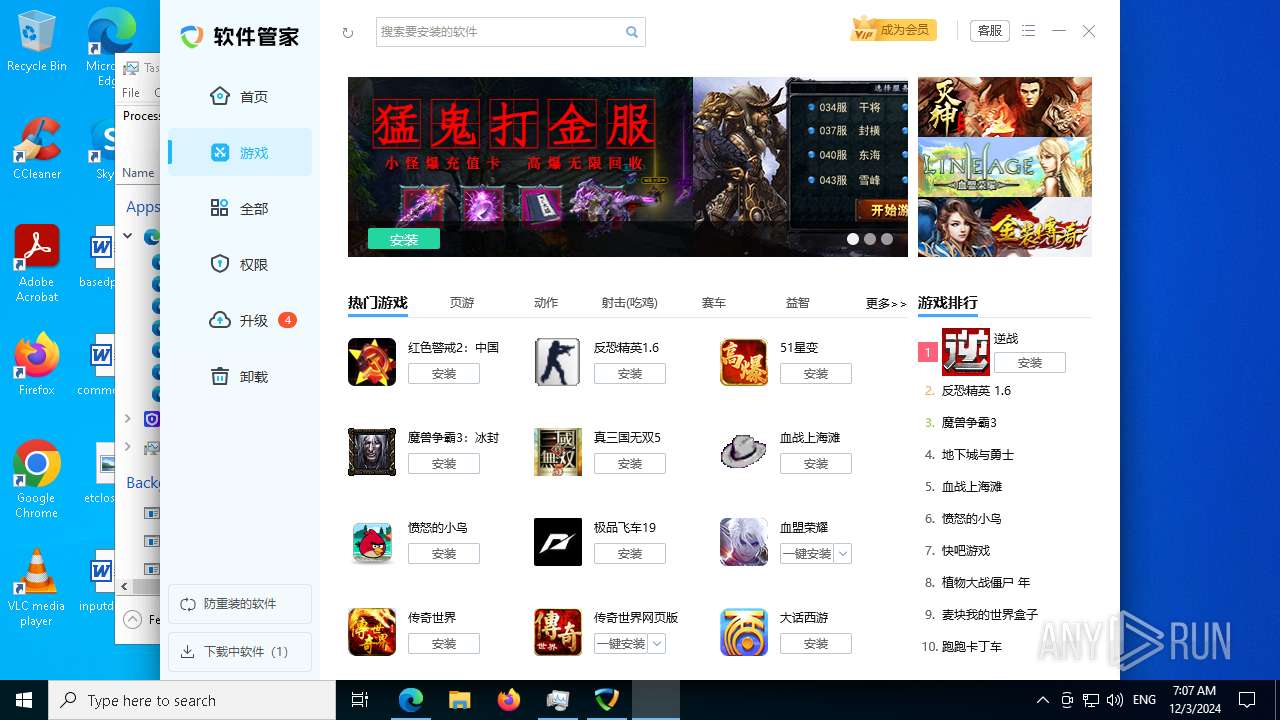Open the Lineage game thumbnail
The image size is (1280, 720).
1005,167
